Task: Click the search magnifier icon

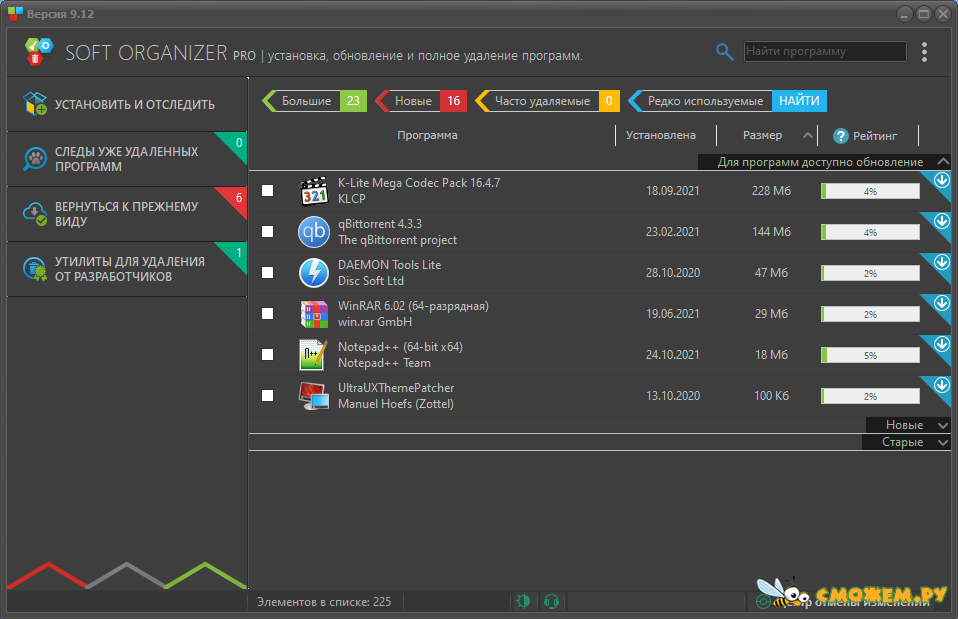Action: (x=724, y=52)
